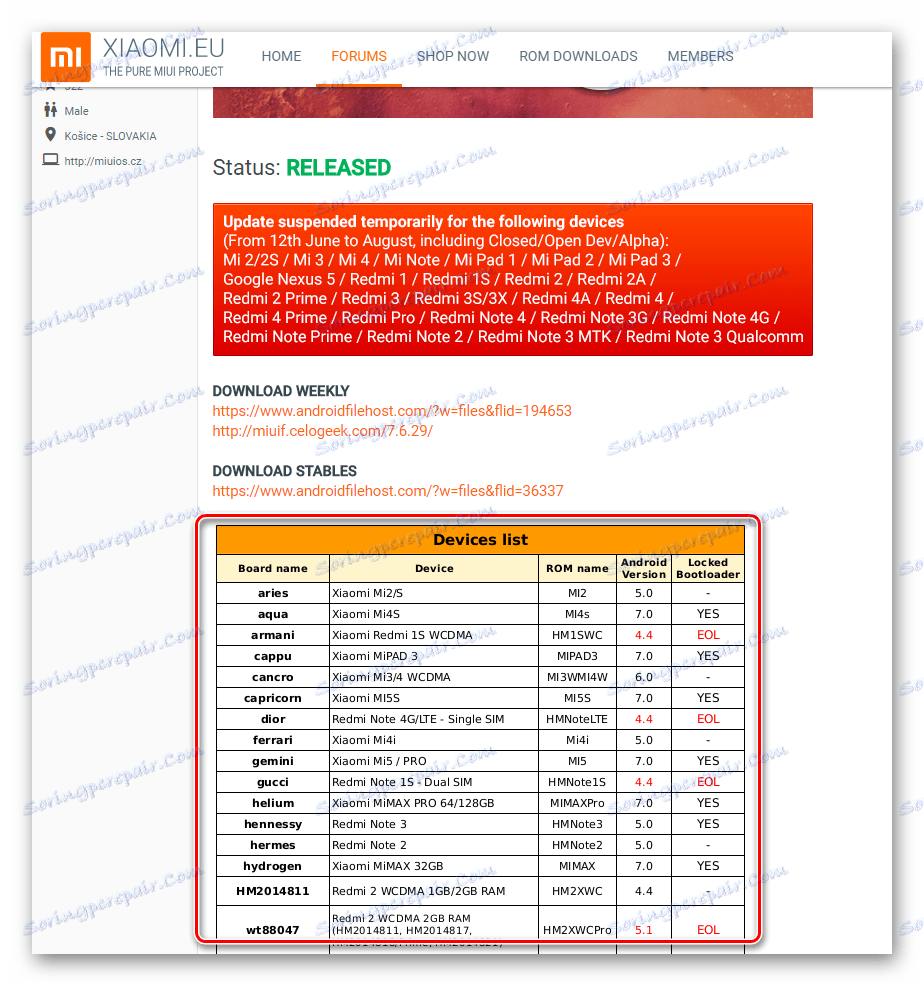Click the laptop icon beside miuios.cz
The width and height of the screenshot is (924, 986).
(x=50, y=160)
